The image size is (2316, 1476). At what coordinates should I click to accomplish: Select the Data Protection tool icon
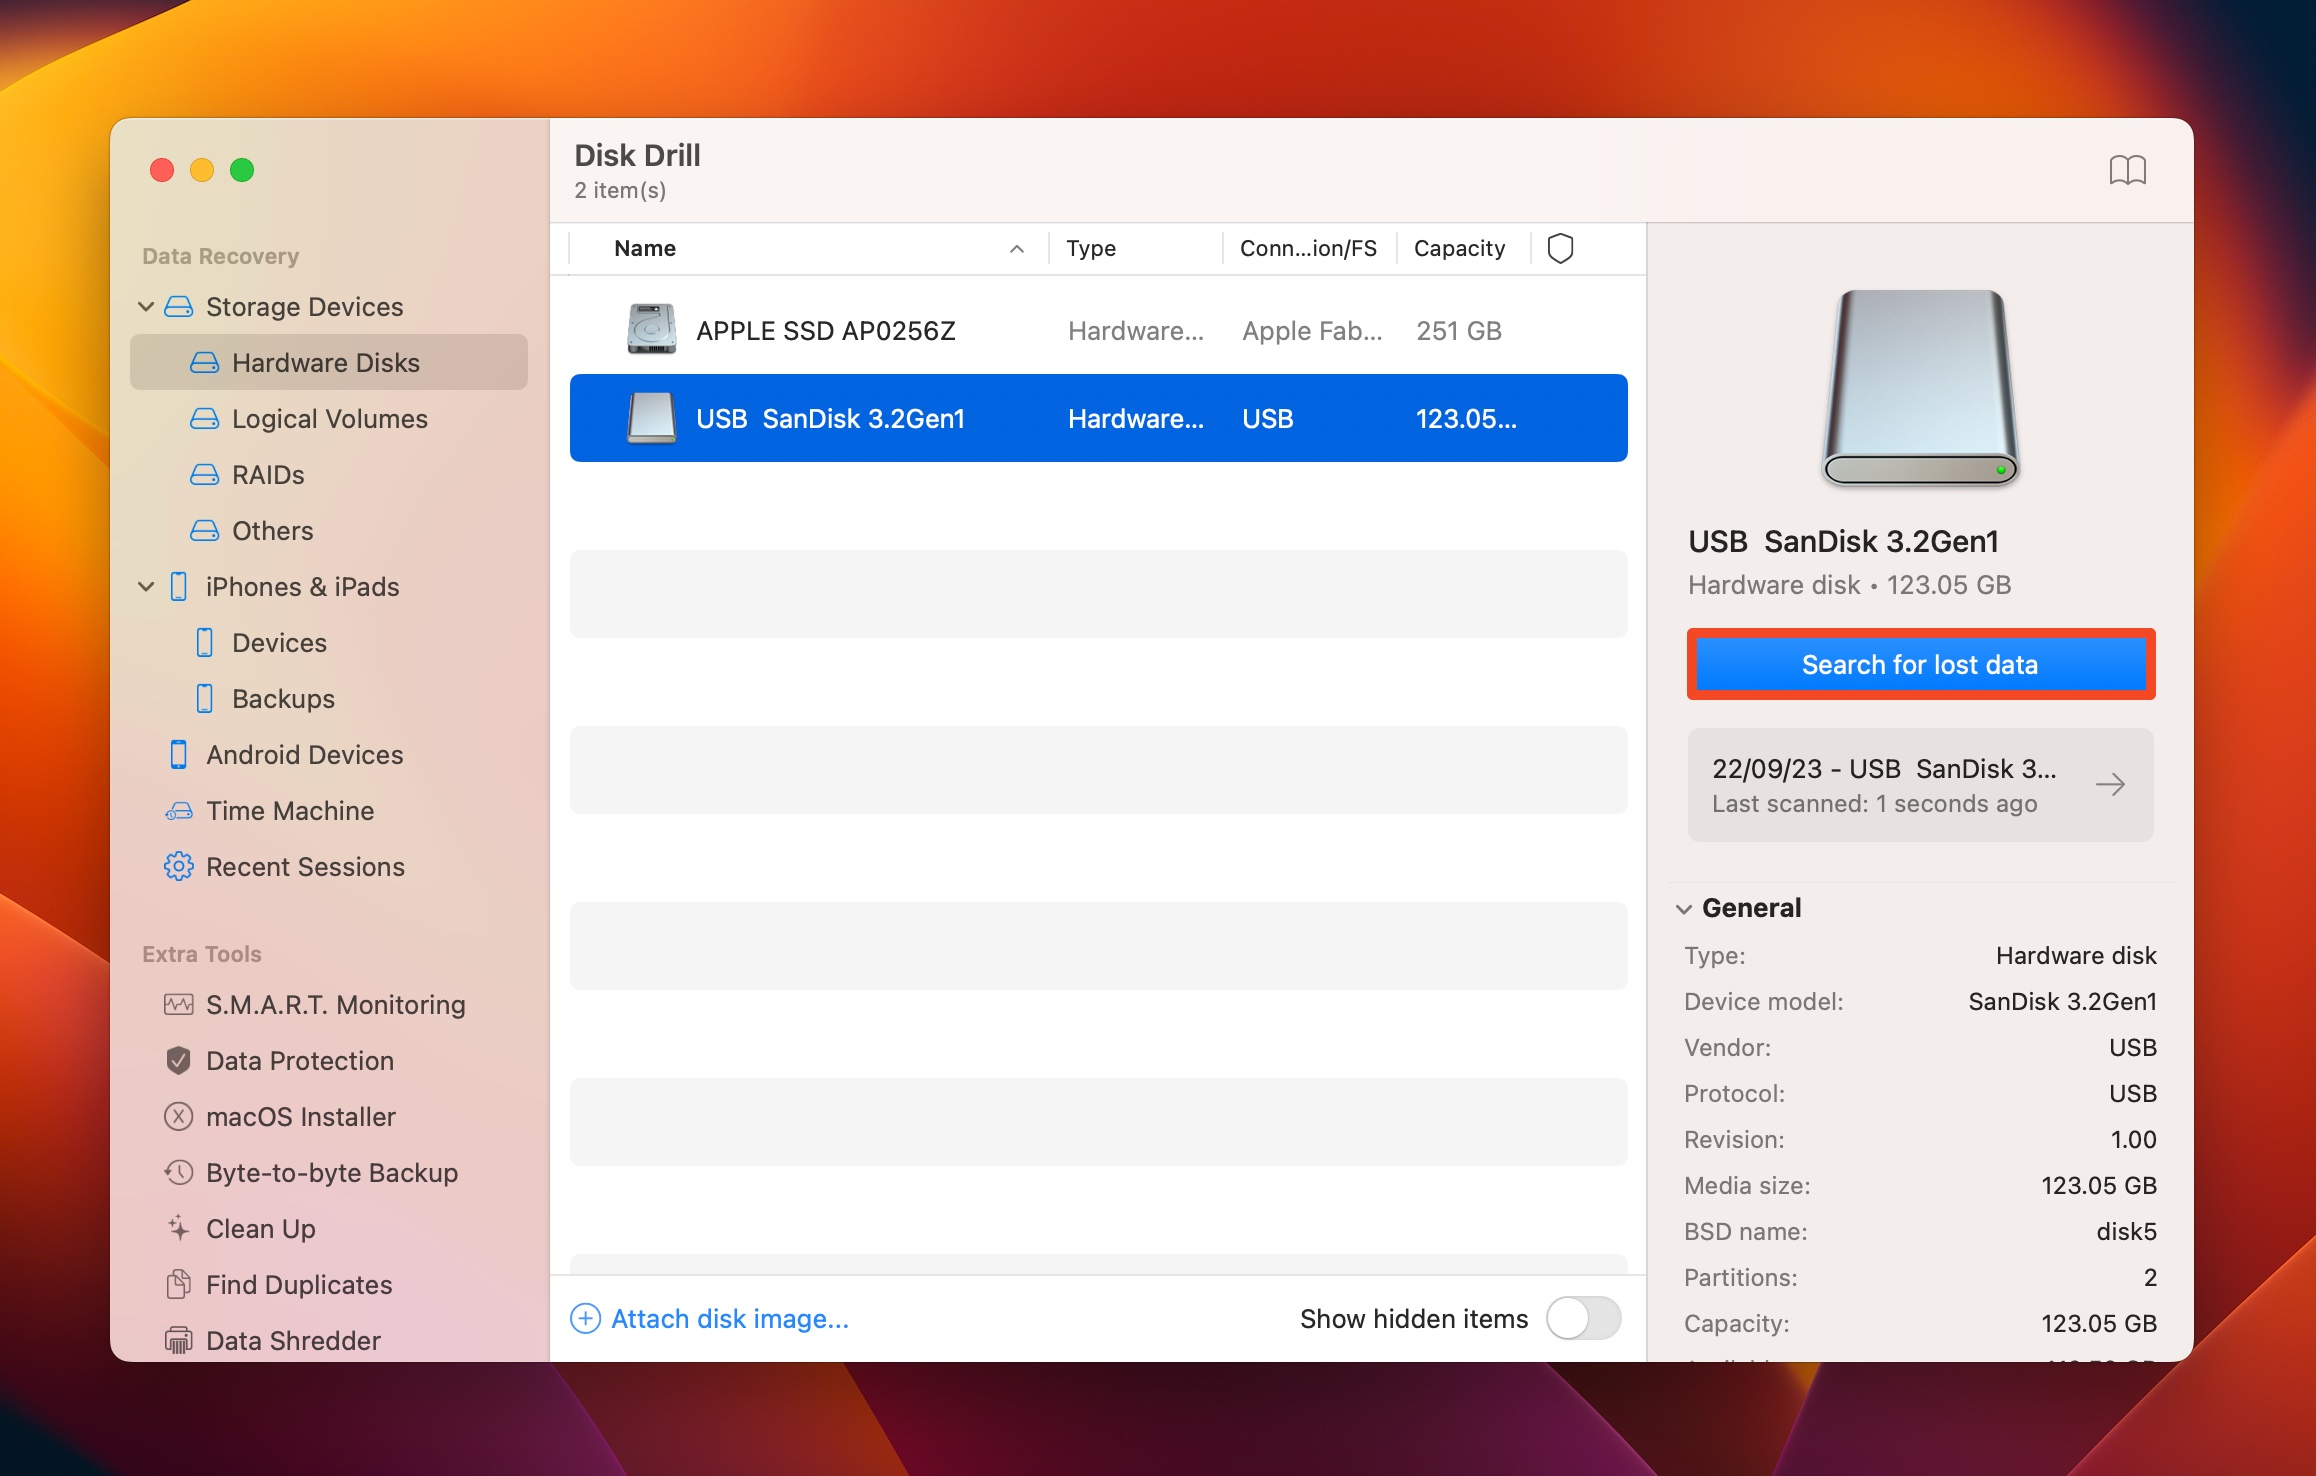point(177,1059)
